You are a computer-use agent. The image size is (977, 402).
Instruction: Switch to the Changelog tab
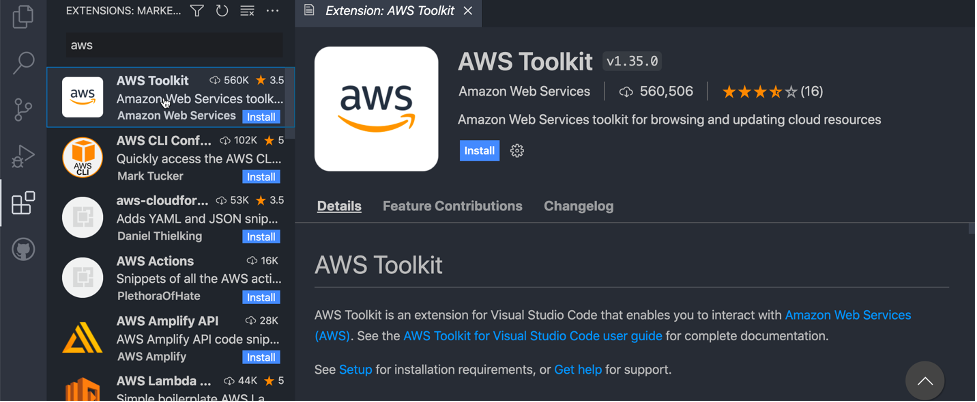click(x=578, y=206)
